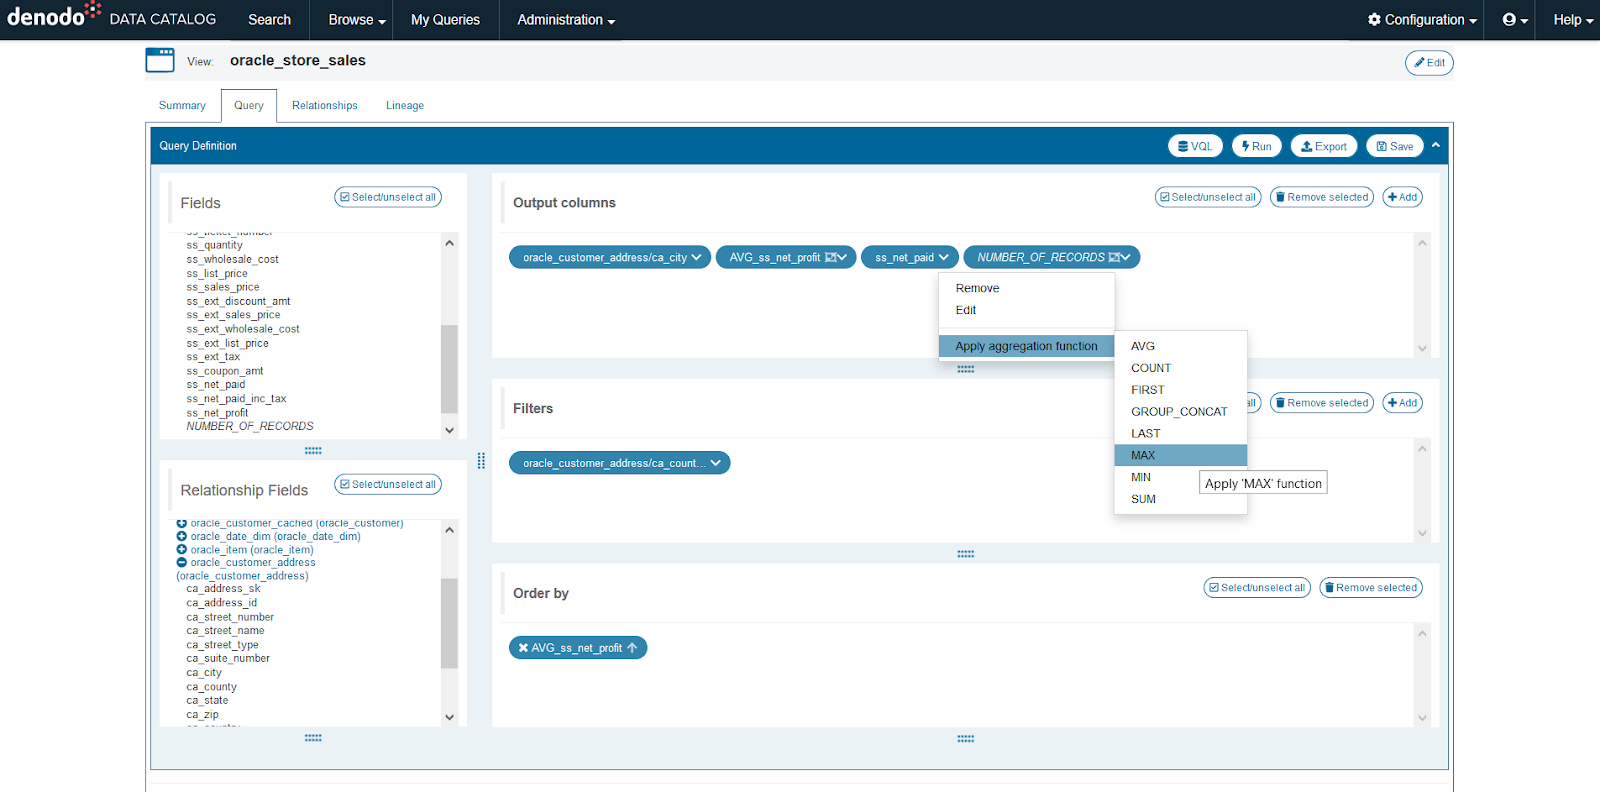Apply the LAST aggregation function
Image resolution: width=1600 pixels, height=792 pixels.
tap(1181, 434)
